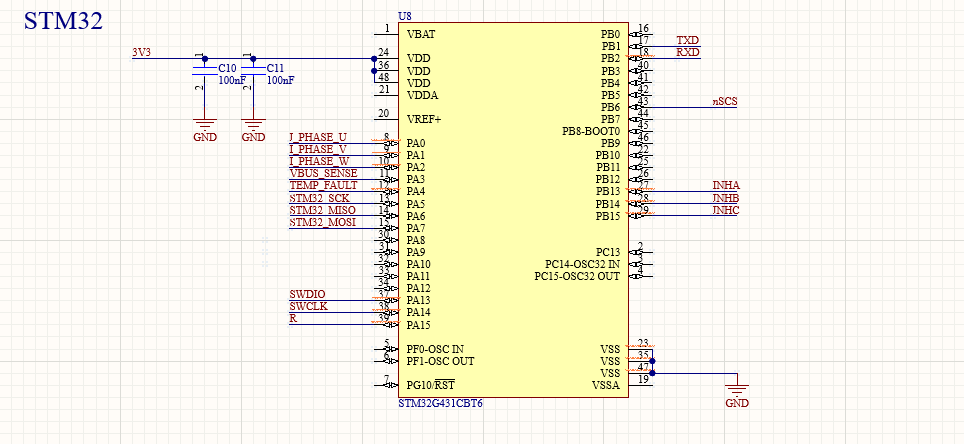Click the wire junction at VDD pin 24
The image size is (964, 444).
[x=374, y=59]
